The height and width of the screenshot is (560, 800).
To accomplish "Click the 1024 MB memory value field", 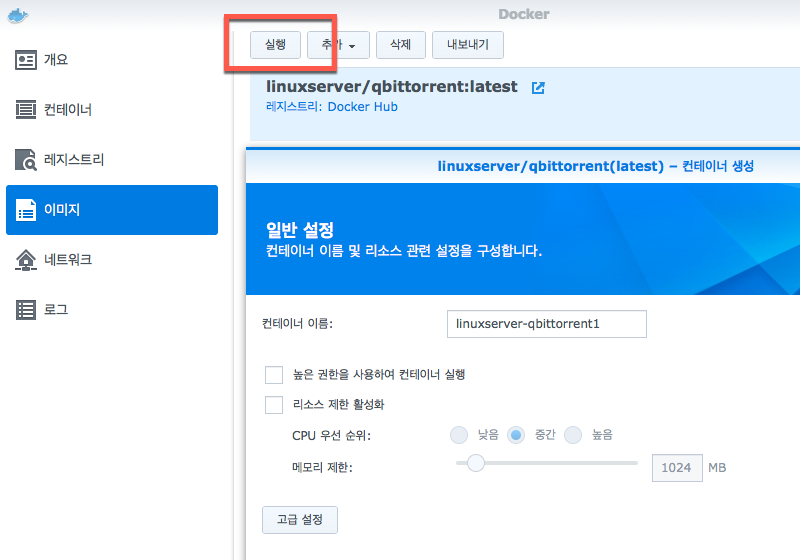I will click(677, 468).
